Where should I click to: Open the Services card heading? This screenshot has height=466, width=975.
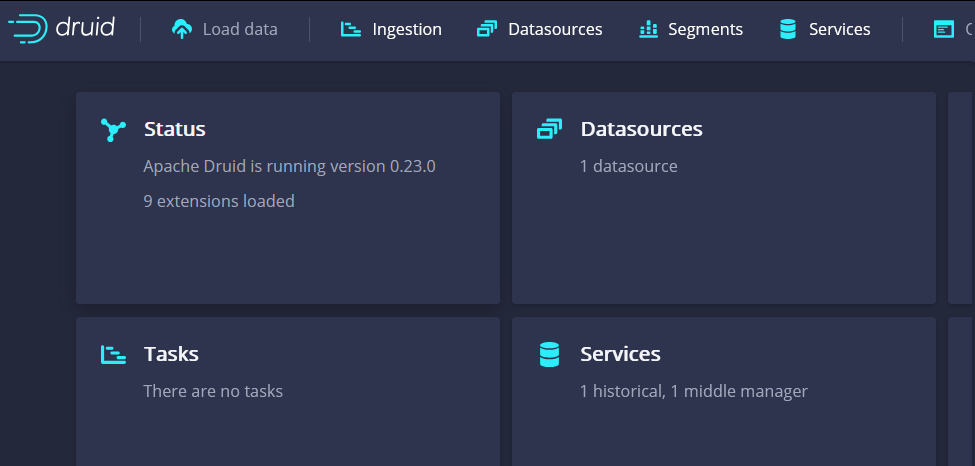tap(620, 353)
